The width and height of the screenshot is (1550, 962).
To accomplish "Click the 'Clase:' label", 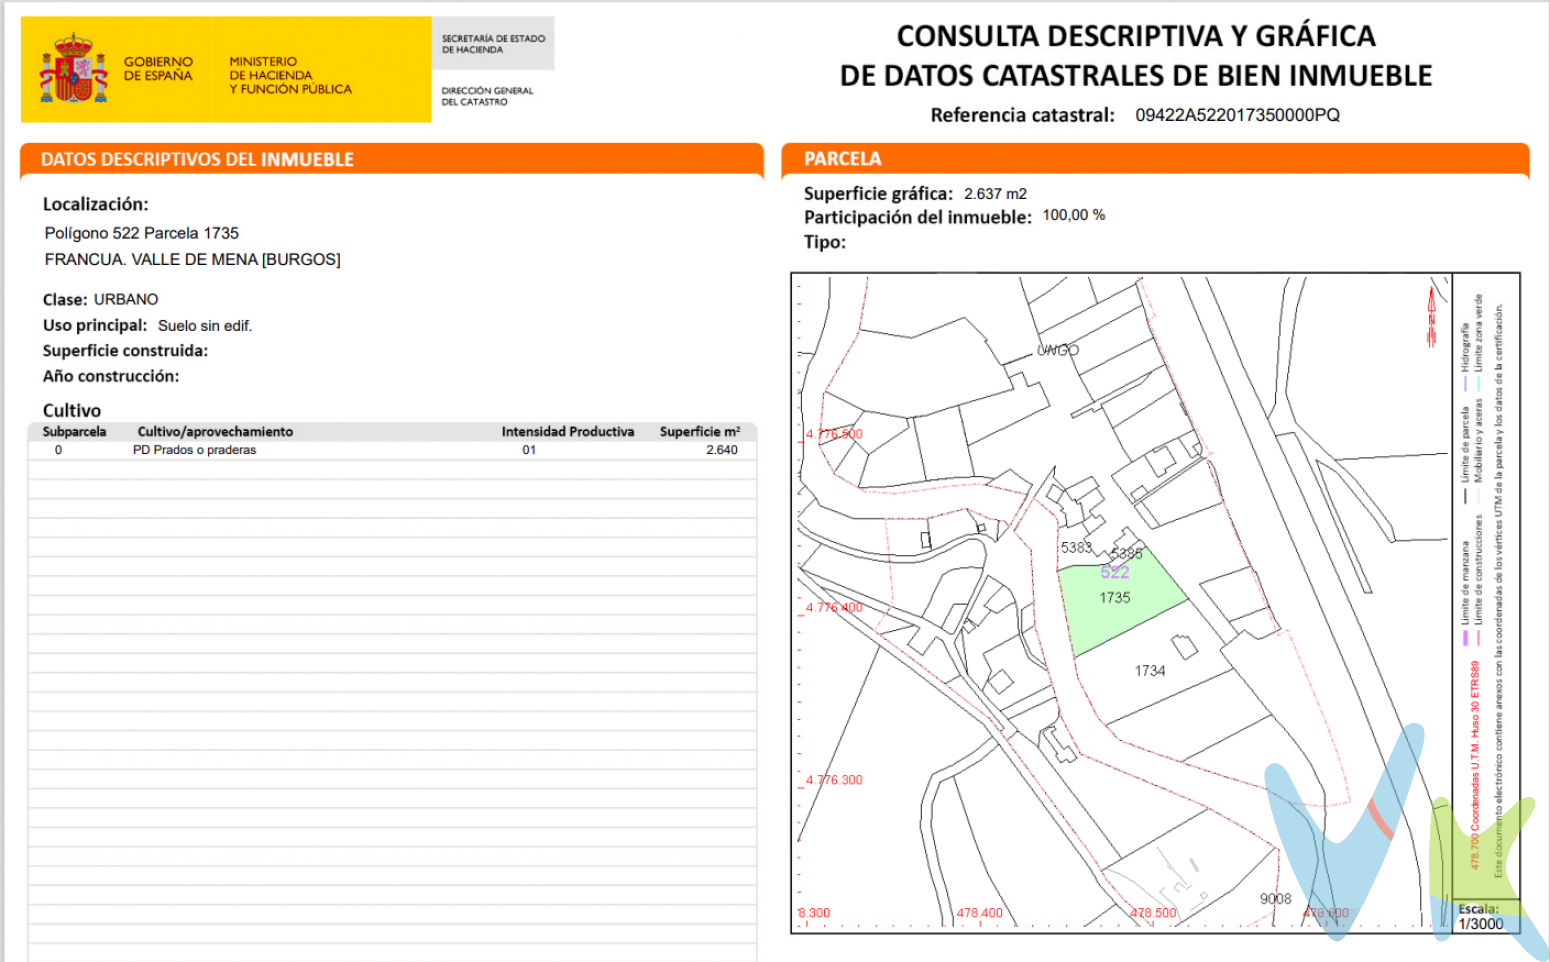I will coord(64,300).
